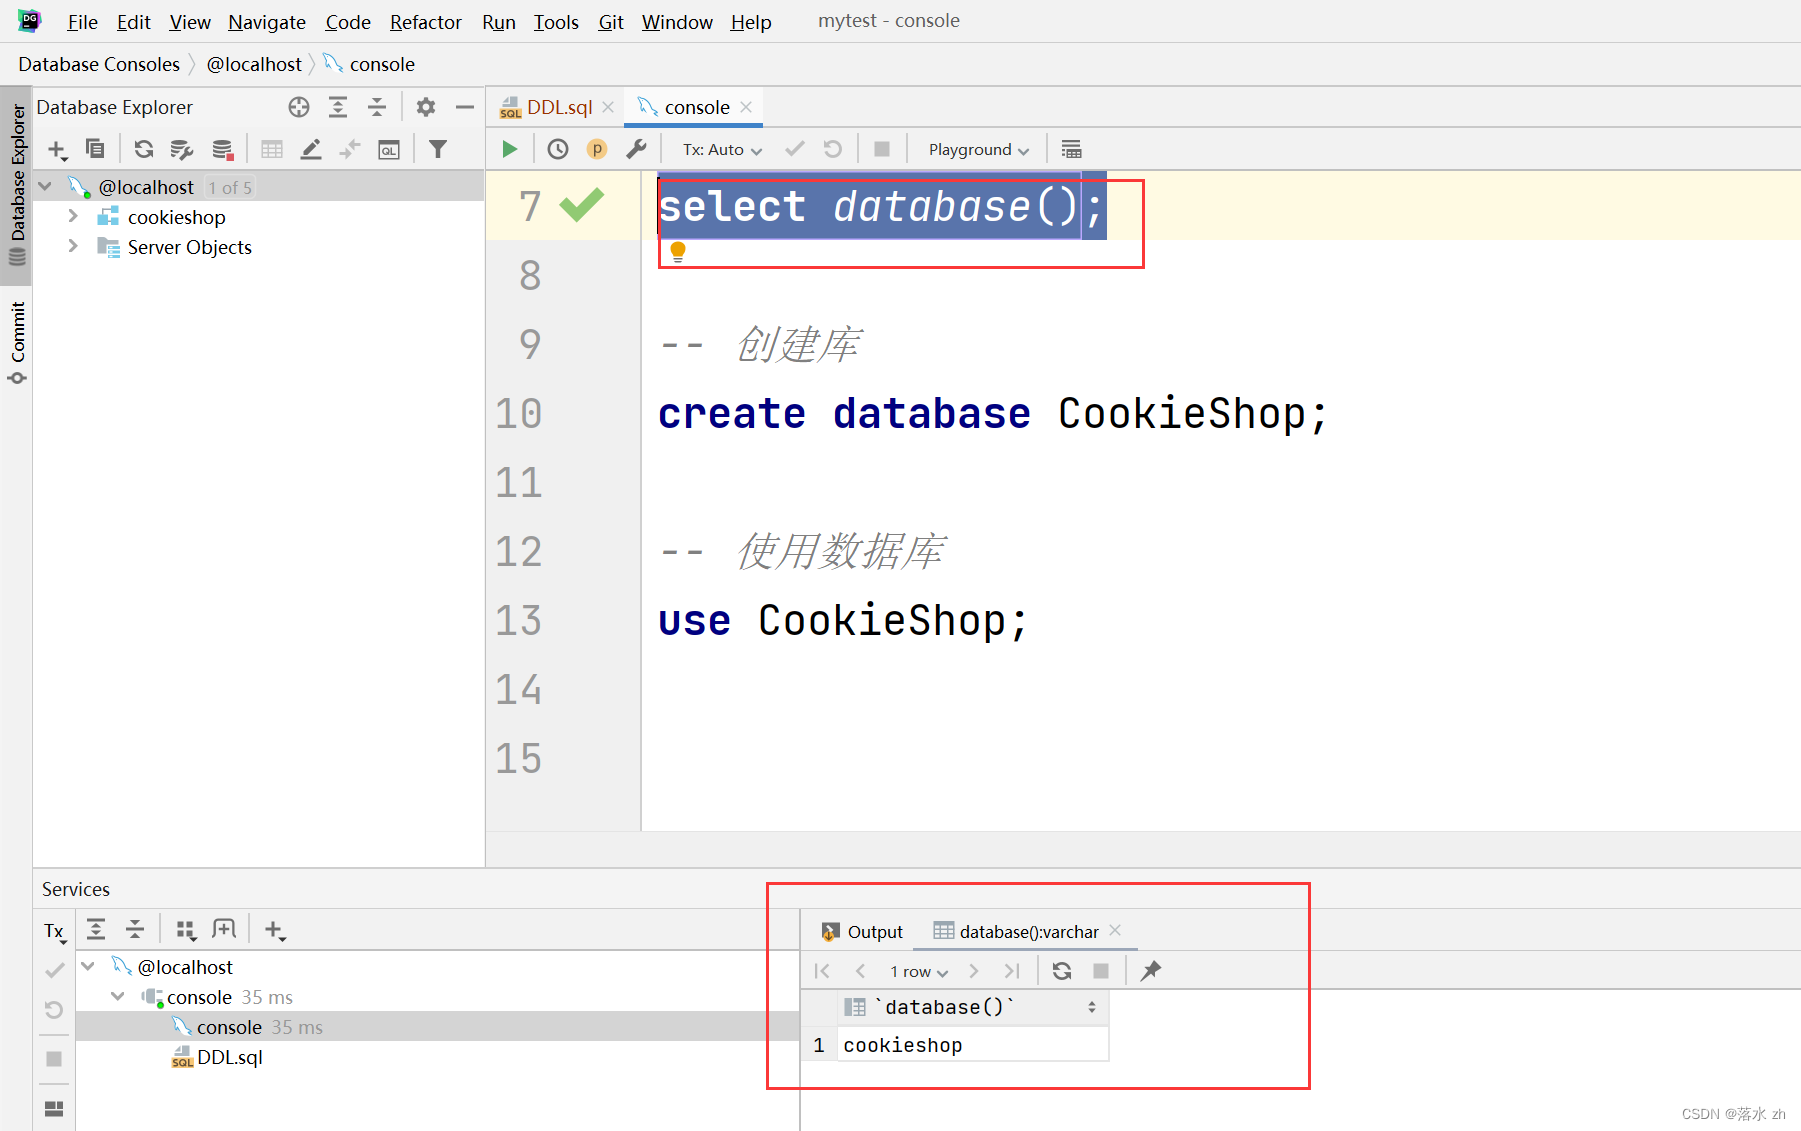Click the Deactivate data source icon
This screenshot has width=1801, height=1131.
coord(222,149)
